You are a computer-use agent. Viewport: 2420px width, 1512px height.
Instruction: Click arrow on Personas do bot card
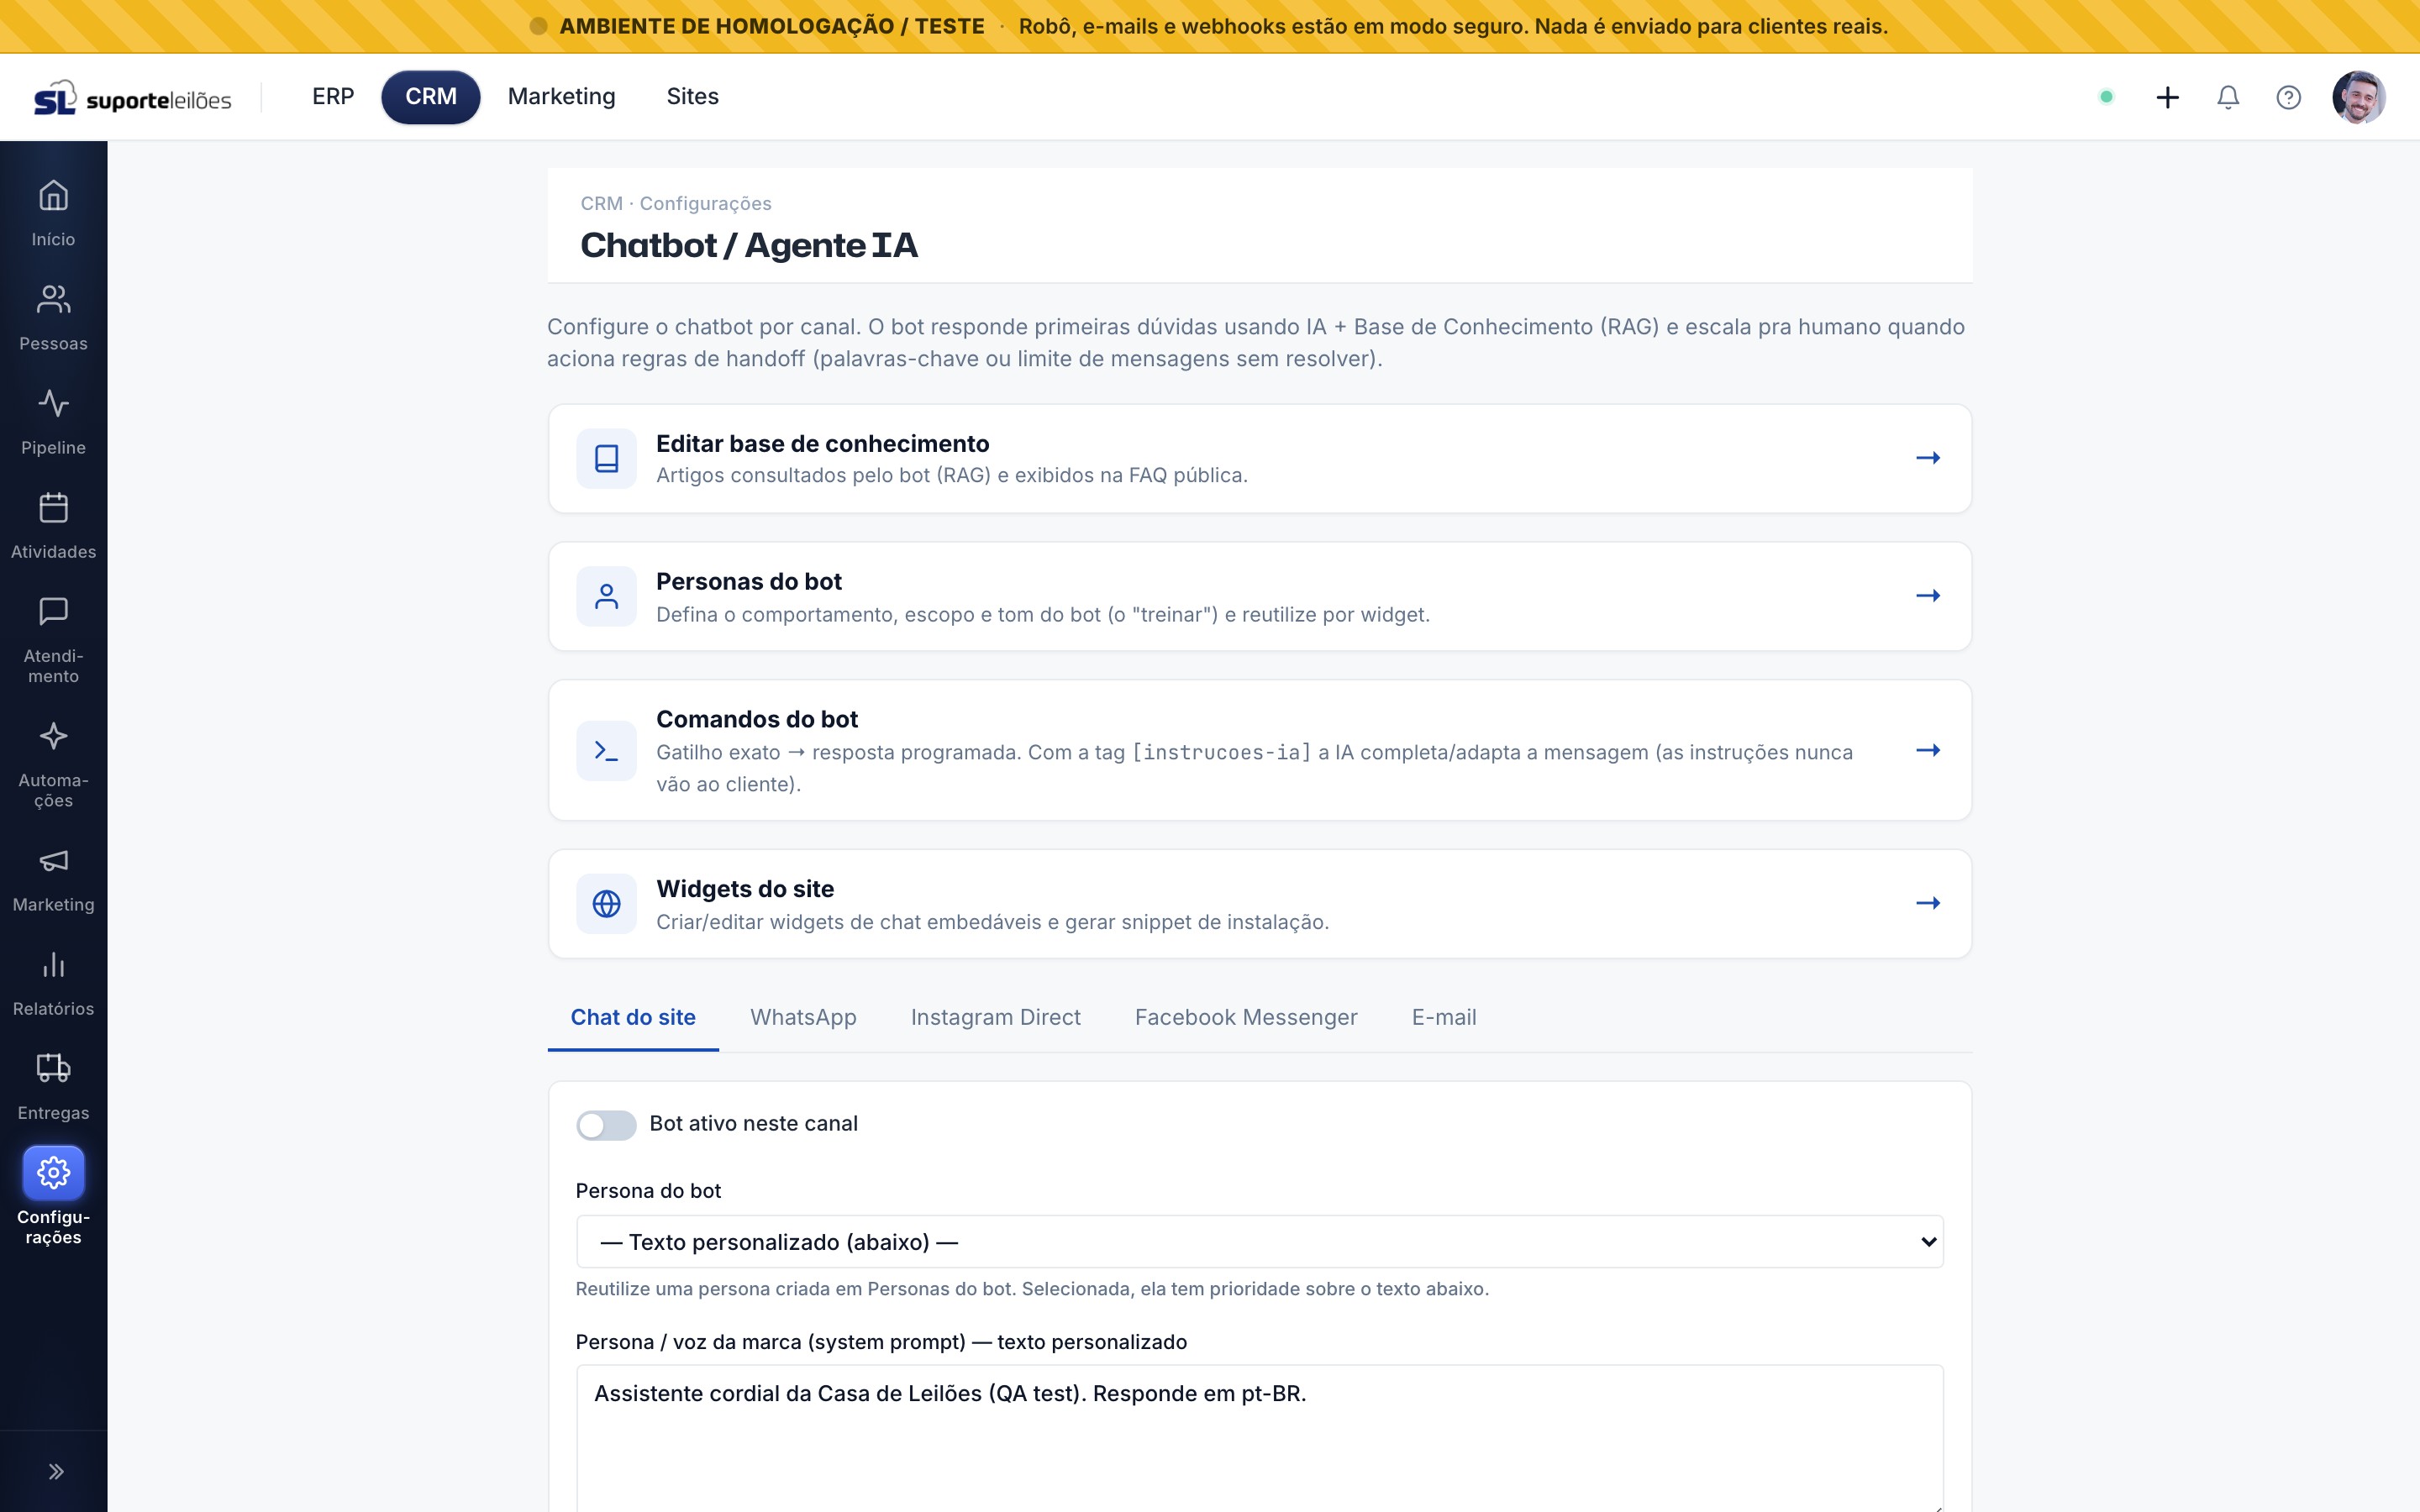tap(1928, 596)
